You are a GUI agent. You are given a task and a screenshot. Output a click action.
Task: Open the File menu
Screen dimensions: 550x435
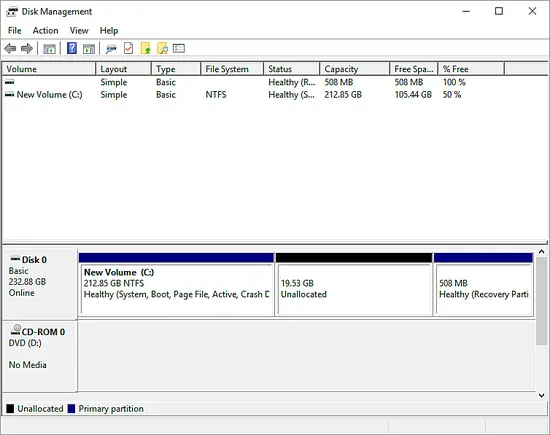[x=14, y=31]
